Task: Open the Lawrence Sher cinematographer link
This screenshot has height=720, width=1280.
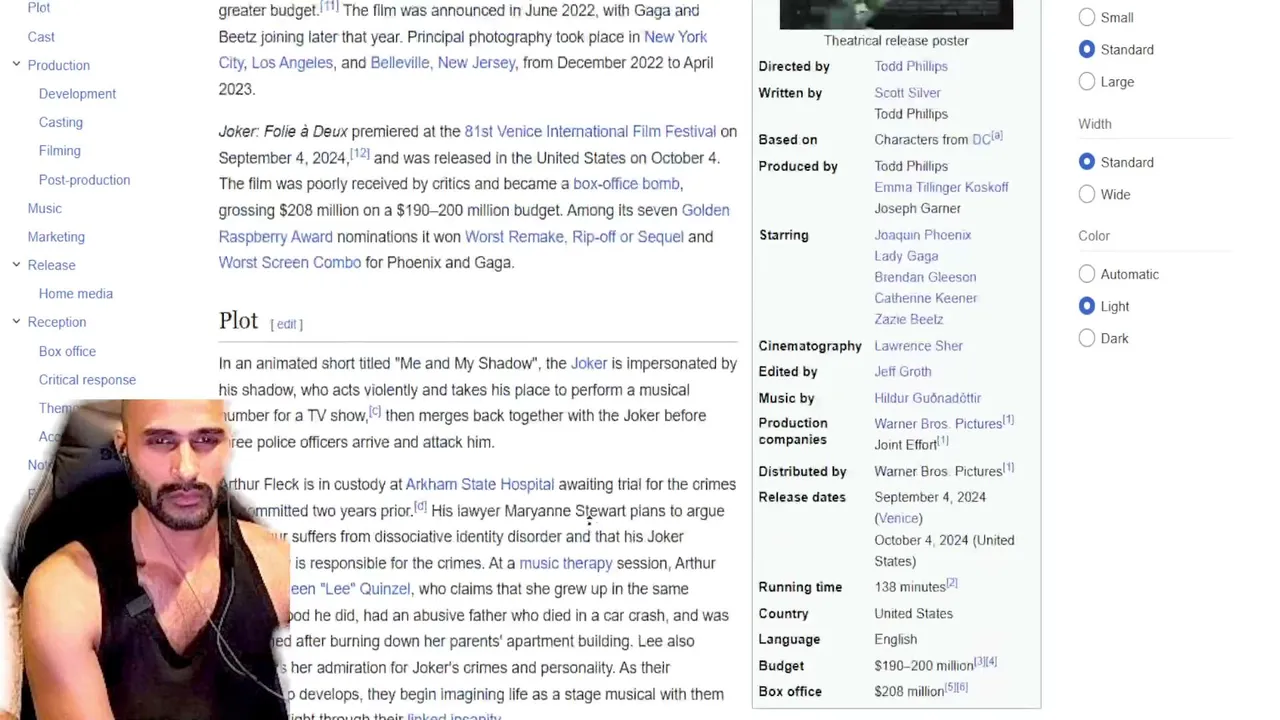Action: (x=919, y=346)
